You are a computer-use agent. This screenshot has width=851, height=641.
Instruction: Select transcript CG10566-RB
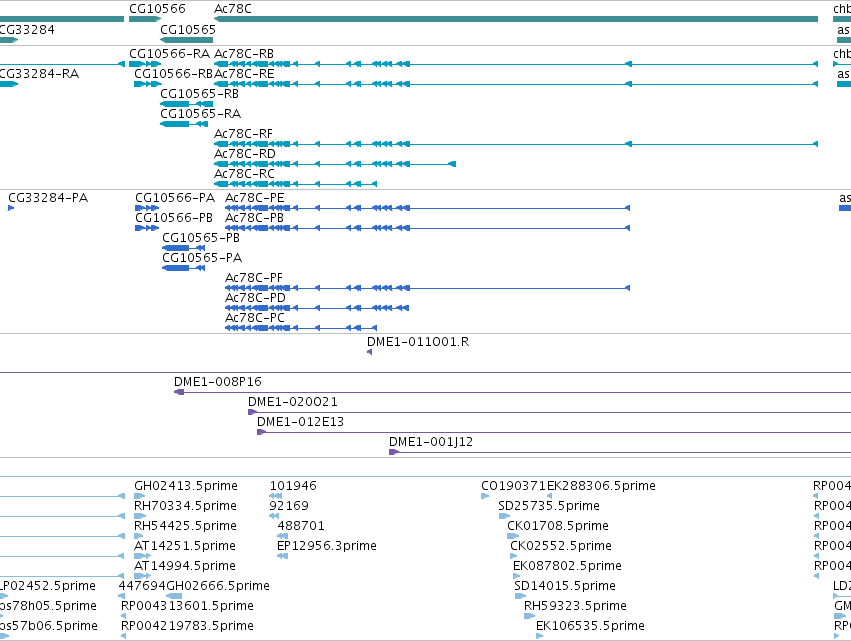tap(148, 84)
